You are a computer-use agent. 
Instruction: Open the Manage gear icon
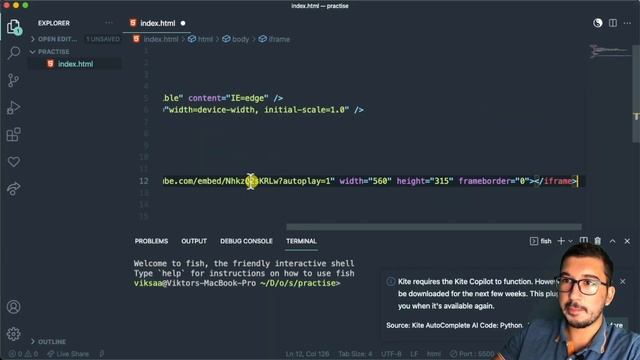point(13,334)
